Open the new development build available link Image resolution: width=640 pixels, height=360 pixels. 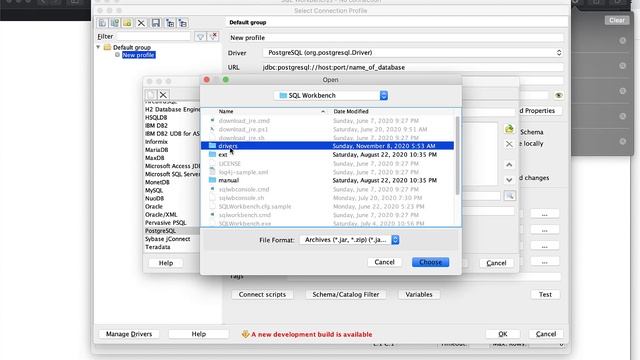(x=311, y=334)
